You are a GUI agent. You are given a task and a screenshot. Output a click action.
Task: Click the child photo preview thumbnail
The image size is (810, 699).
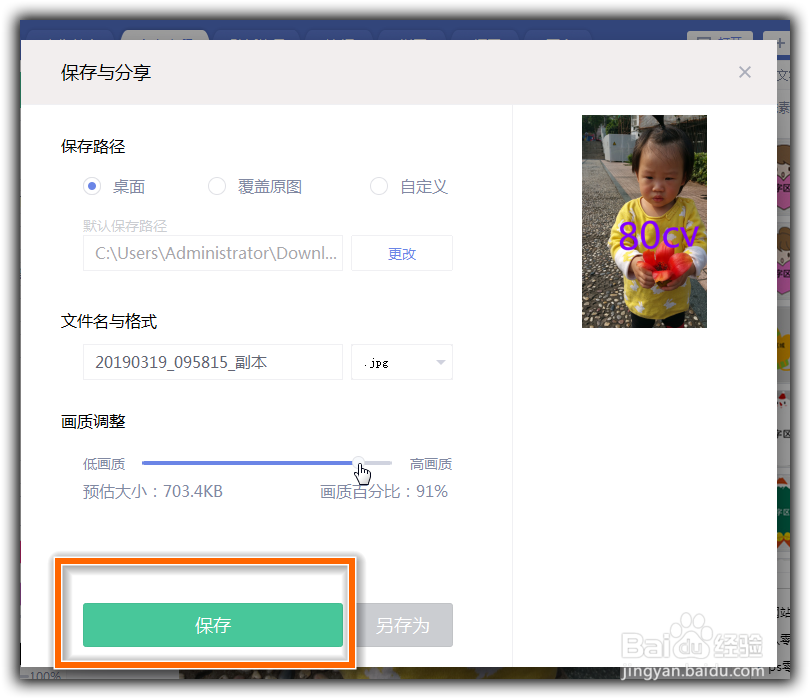pos(644,221)
